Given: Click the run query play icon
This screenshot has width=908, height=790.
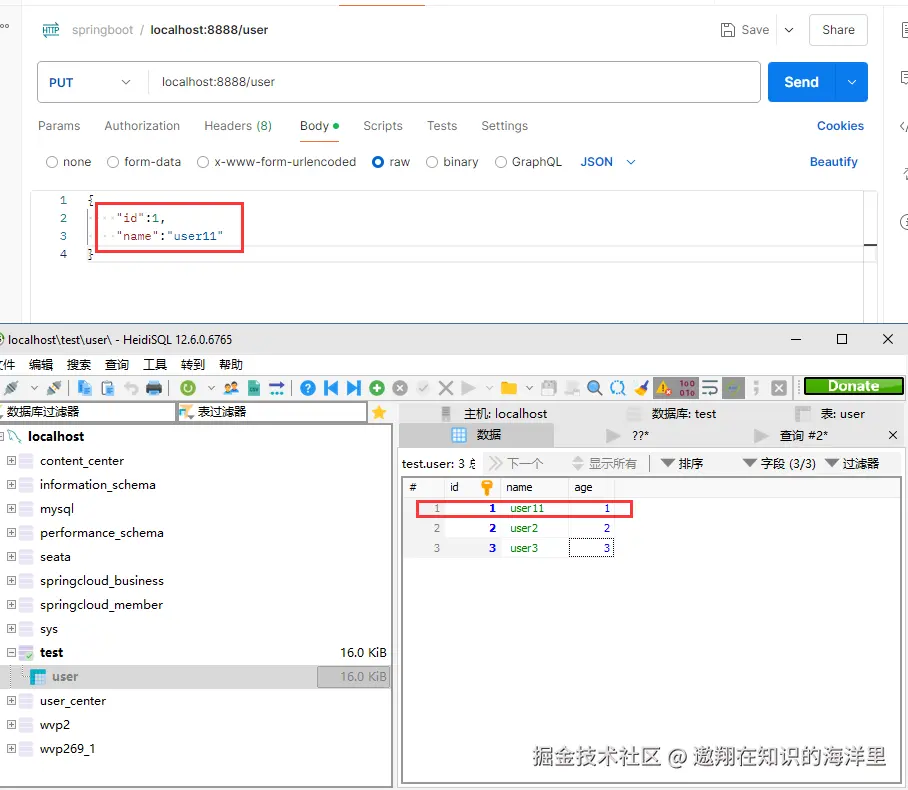Looking at the screenshot, I should pyautogui.click(x=468, y=388).
